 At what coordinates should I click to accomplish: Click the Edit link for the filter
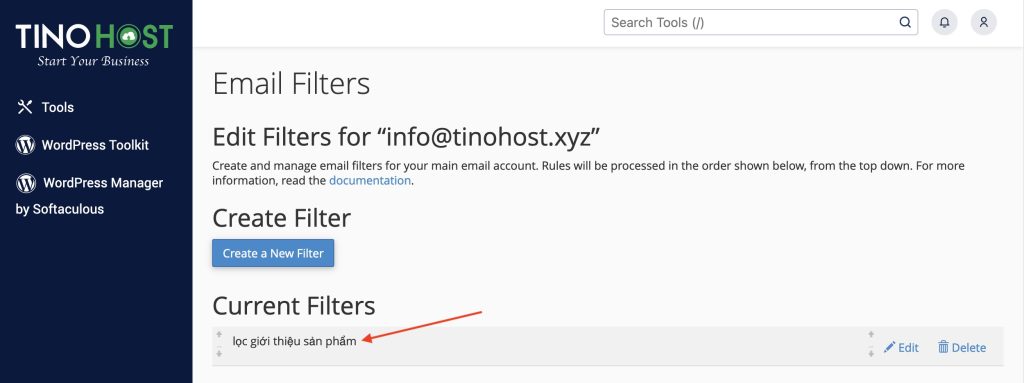[901, 348]
